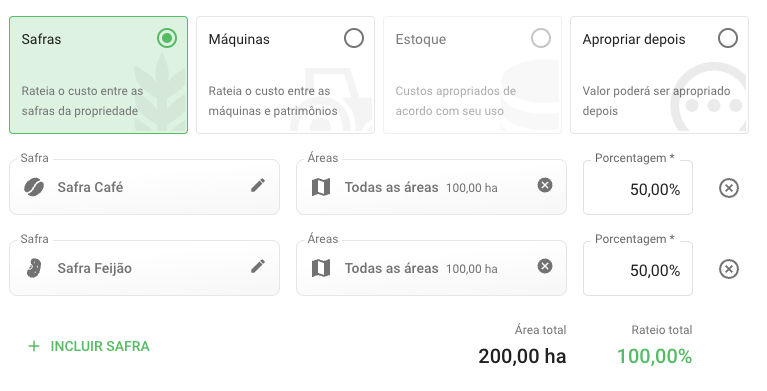Image resolution: width=767 pixels, height=391 pixels.
Task: Click the bean icon beside Safra Feijão
Action: (x=34, y=268)
